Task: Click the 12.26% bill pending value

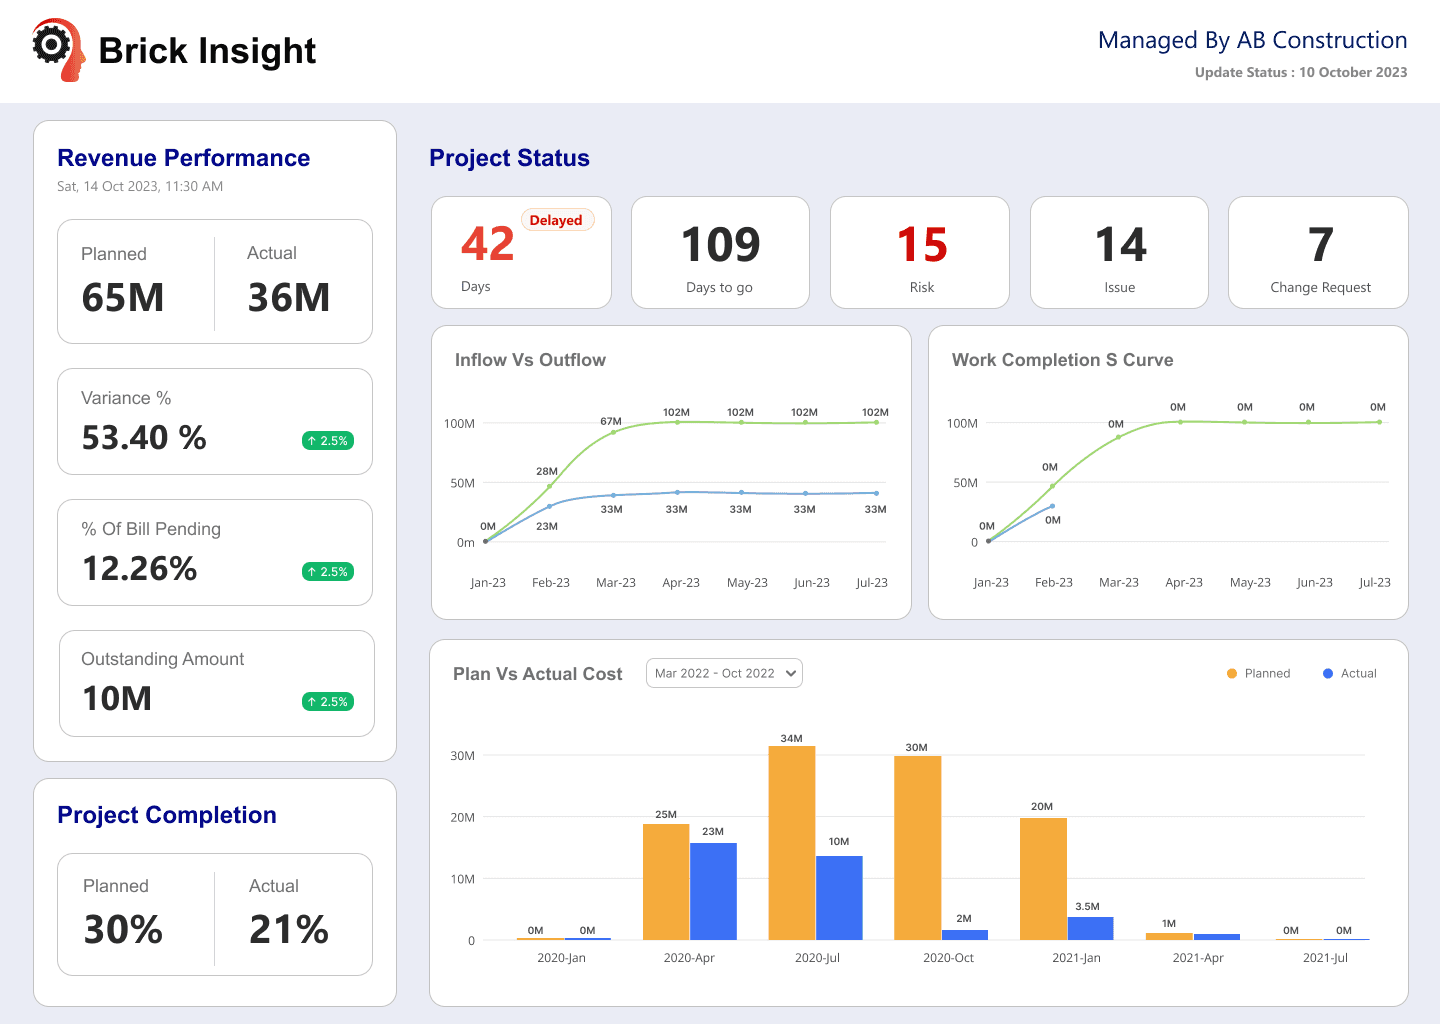Action: (140, 569)
